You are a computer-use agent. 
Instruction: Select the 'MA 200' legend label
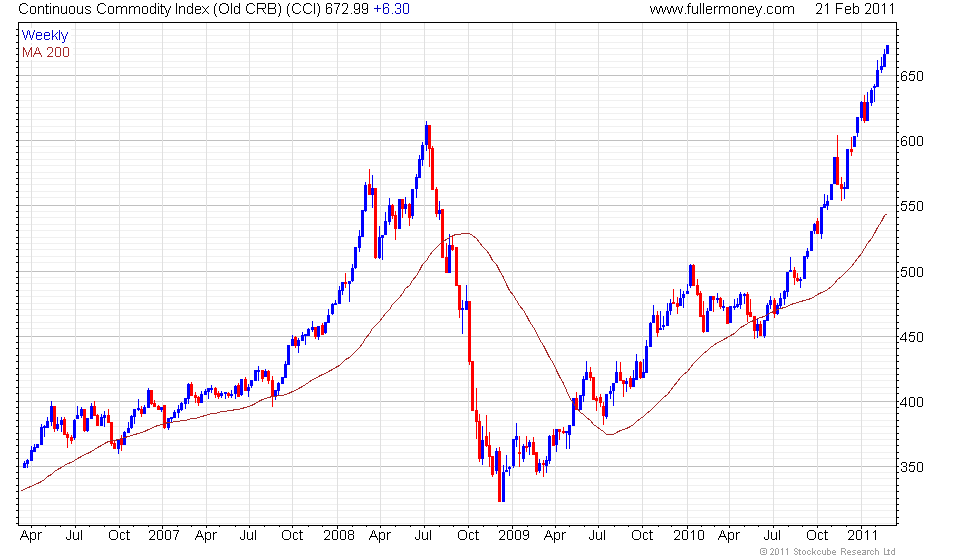[46, 52]
